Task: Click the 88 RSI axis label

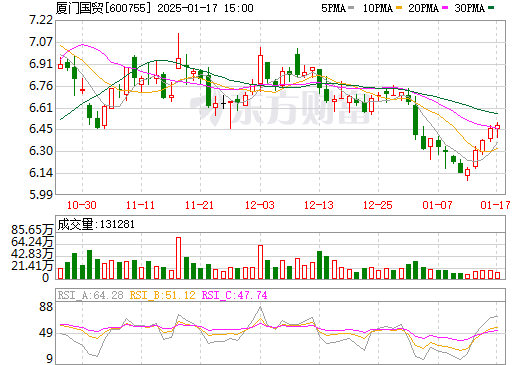Action: (46, 307)
